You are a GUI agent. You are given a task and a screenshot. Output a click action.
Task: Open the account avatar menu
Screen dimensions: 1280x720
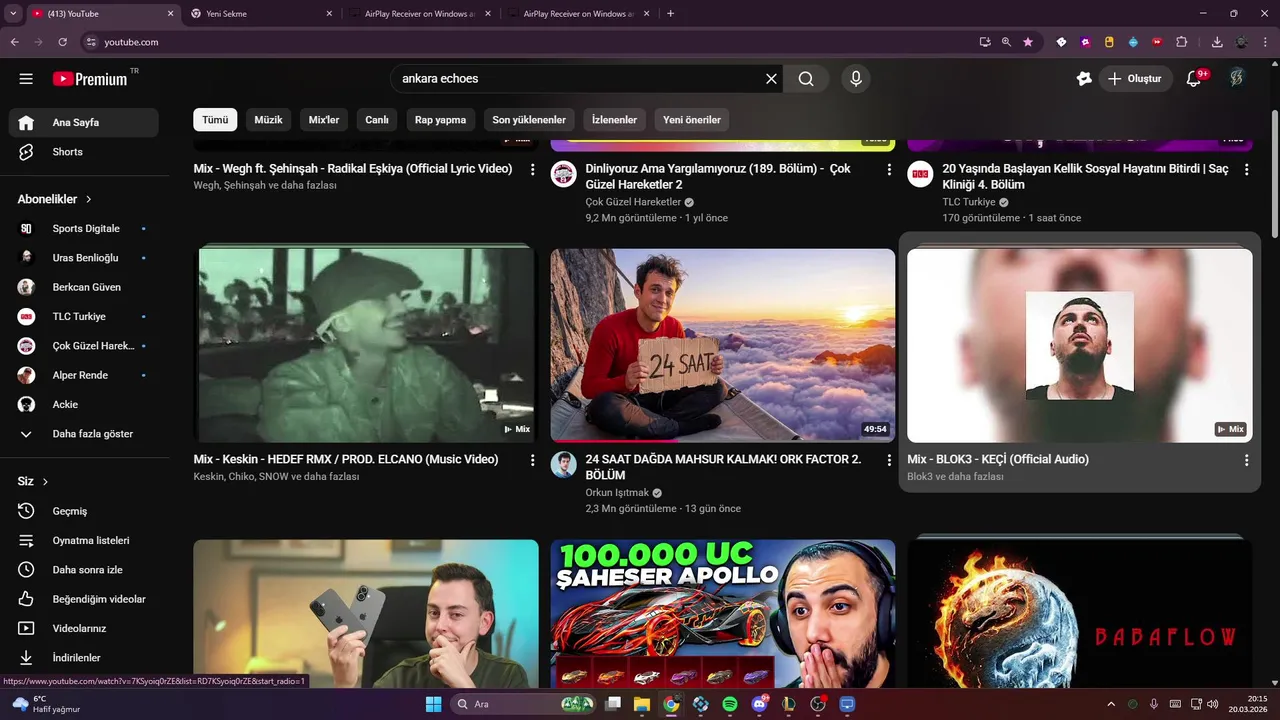click(x=1237, y=78)
